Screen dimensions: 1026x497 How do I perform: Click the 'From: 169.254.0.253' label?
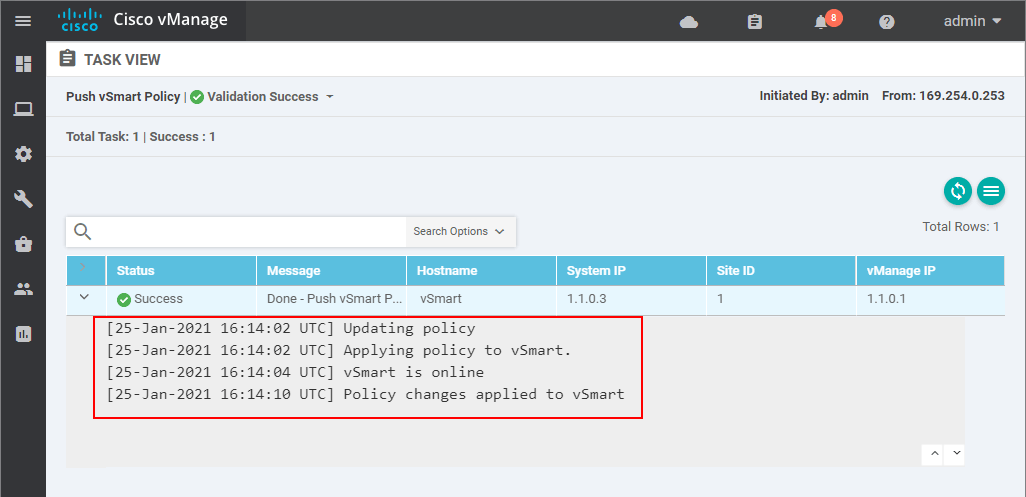coord(943,95)
